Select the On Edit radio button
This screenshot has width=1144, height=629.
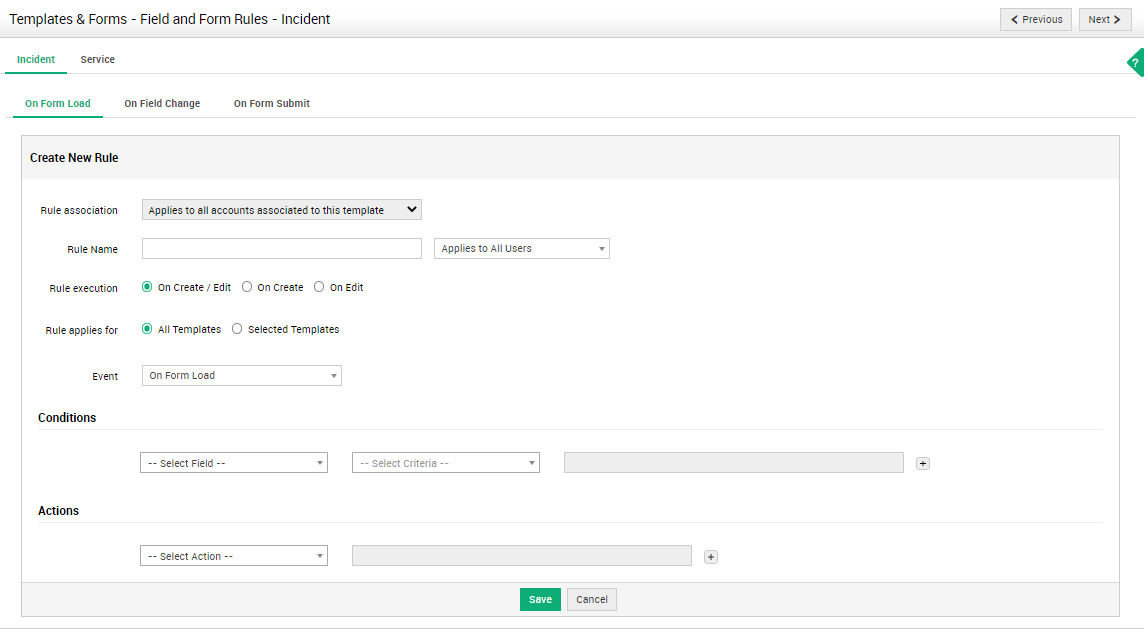coord(319,287)
